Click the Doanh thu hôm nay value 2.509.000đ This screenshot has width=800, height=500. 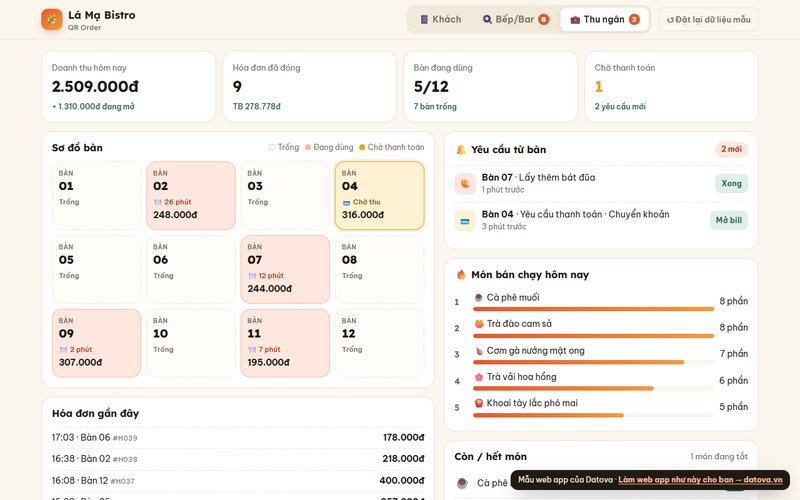pyautogui.click(x=95, y=87)
